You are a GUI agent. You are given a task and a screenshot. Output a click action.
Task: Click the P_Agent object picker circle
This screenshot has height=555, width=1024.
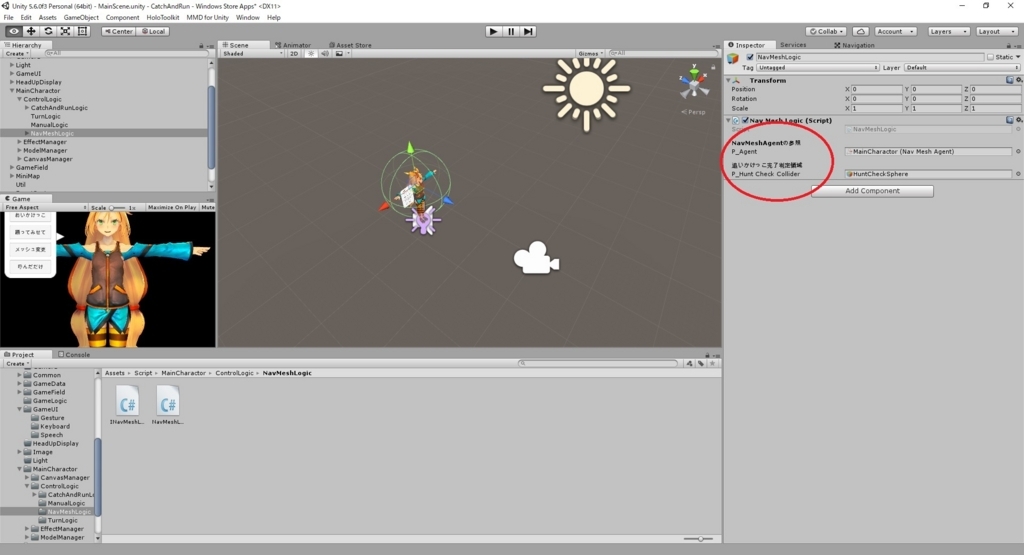(1018, 151)
